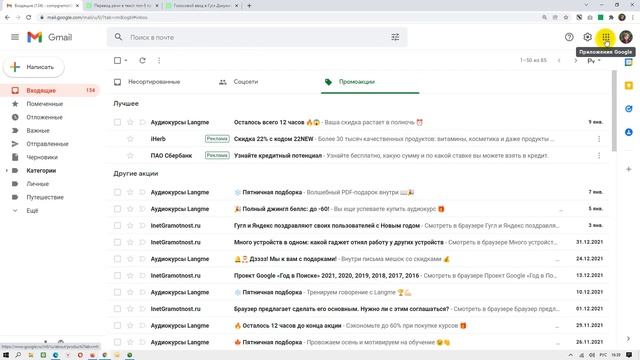The height and width of the screenshot is (360, 640).
Task: Star the Гугл и Яндекс поздравляют email
Action: click(x=130, y=226)
